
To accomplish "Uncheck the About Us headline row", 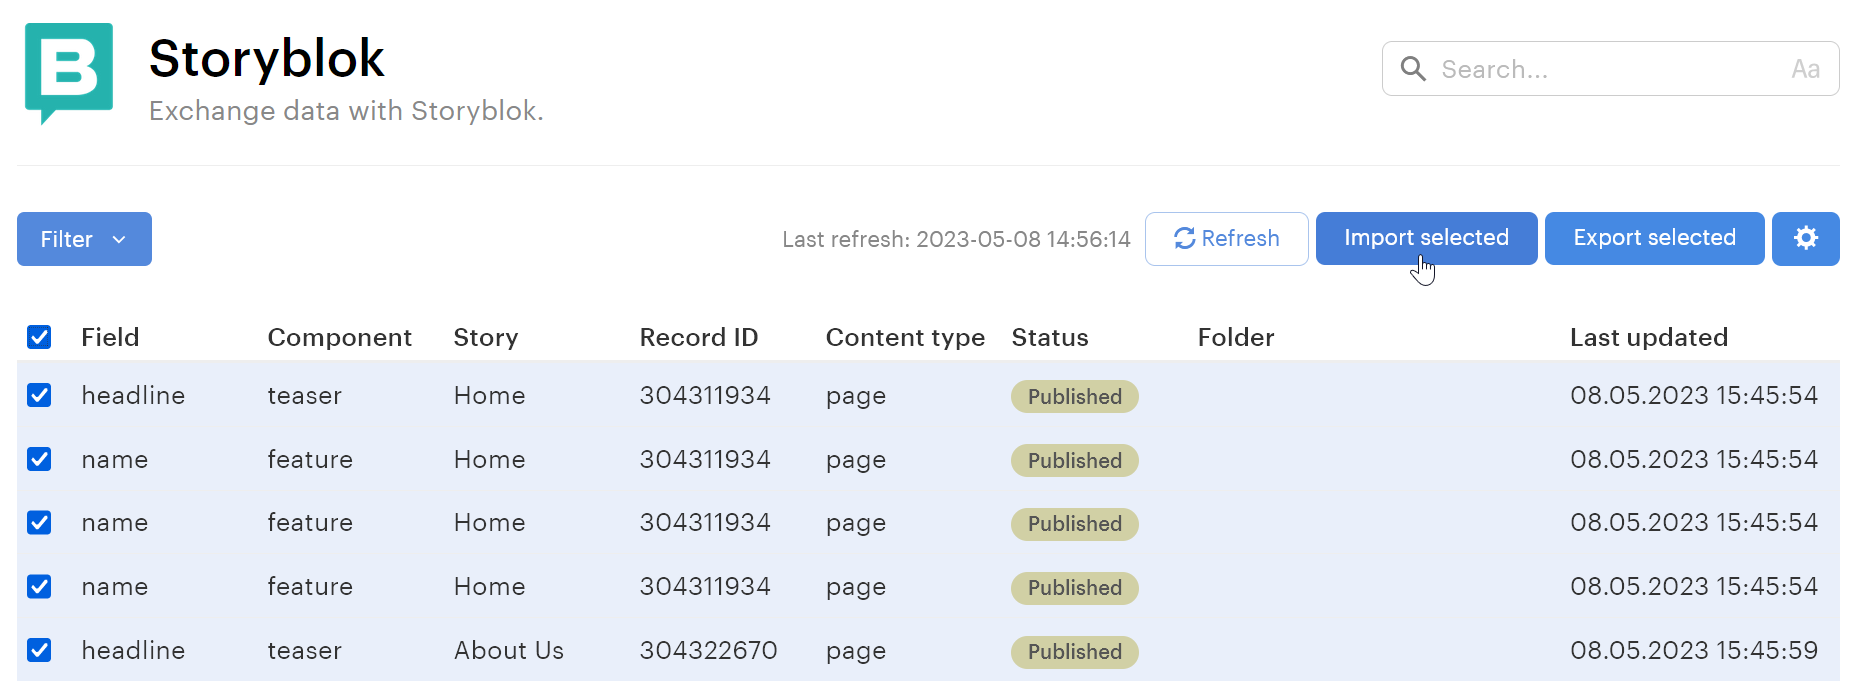I will [x=39, y=650].
